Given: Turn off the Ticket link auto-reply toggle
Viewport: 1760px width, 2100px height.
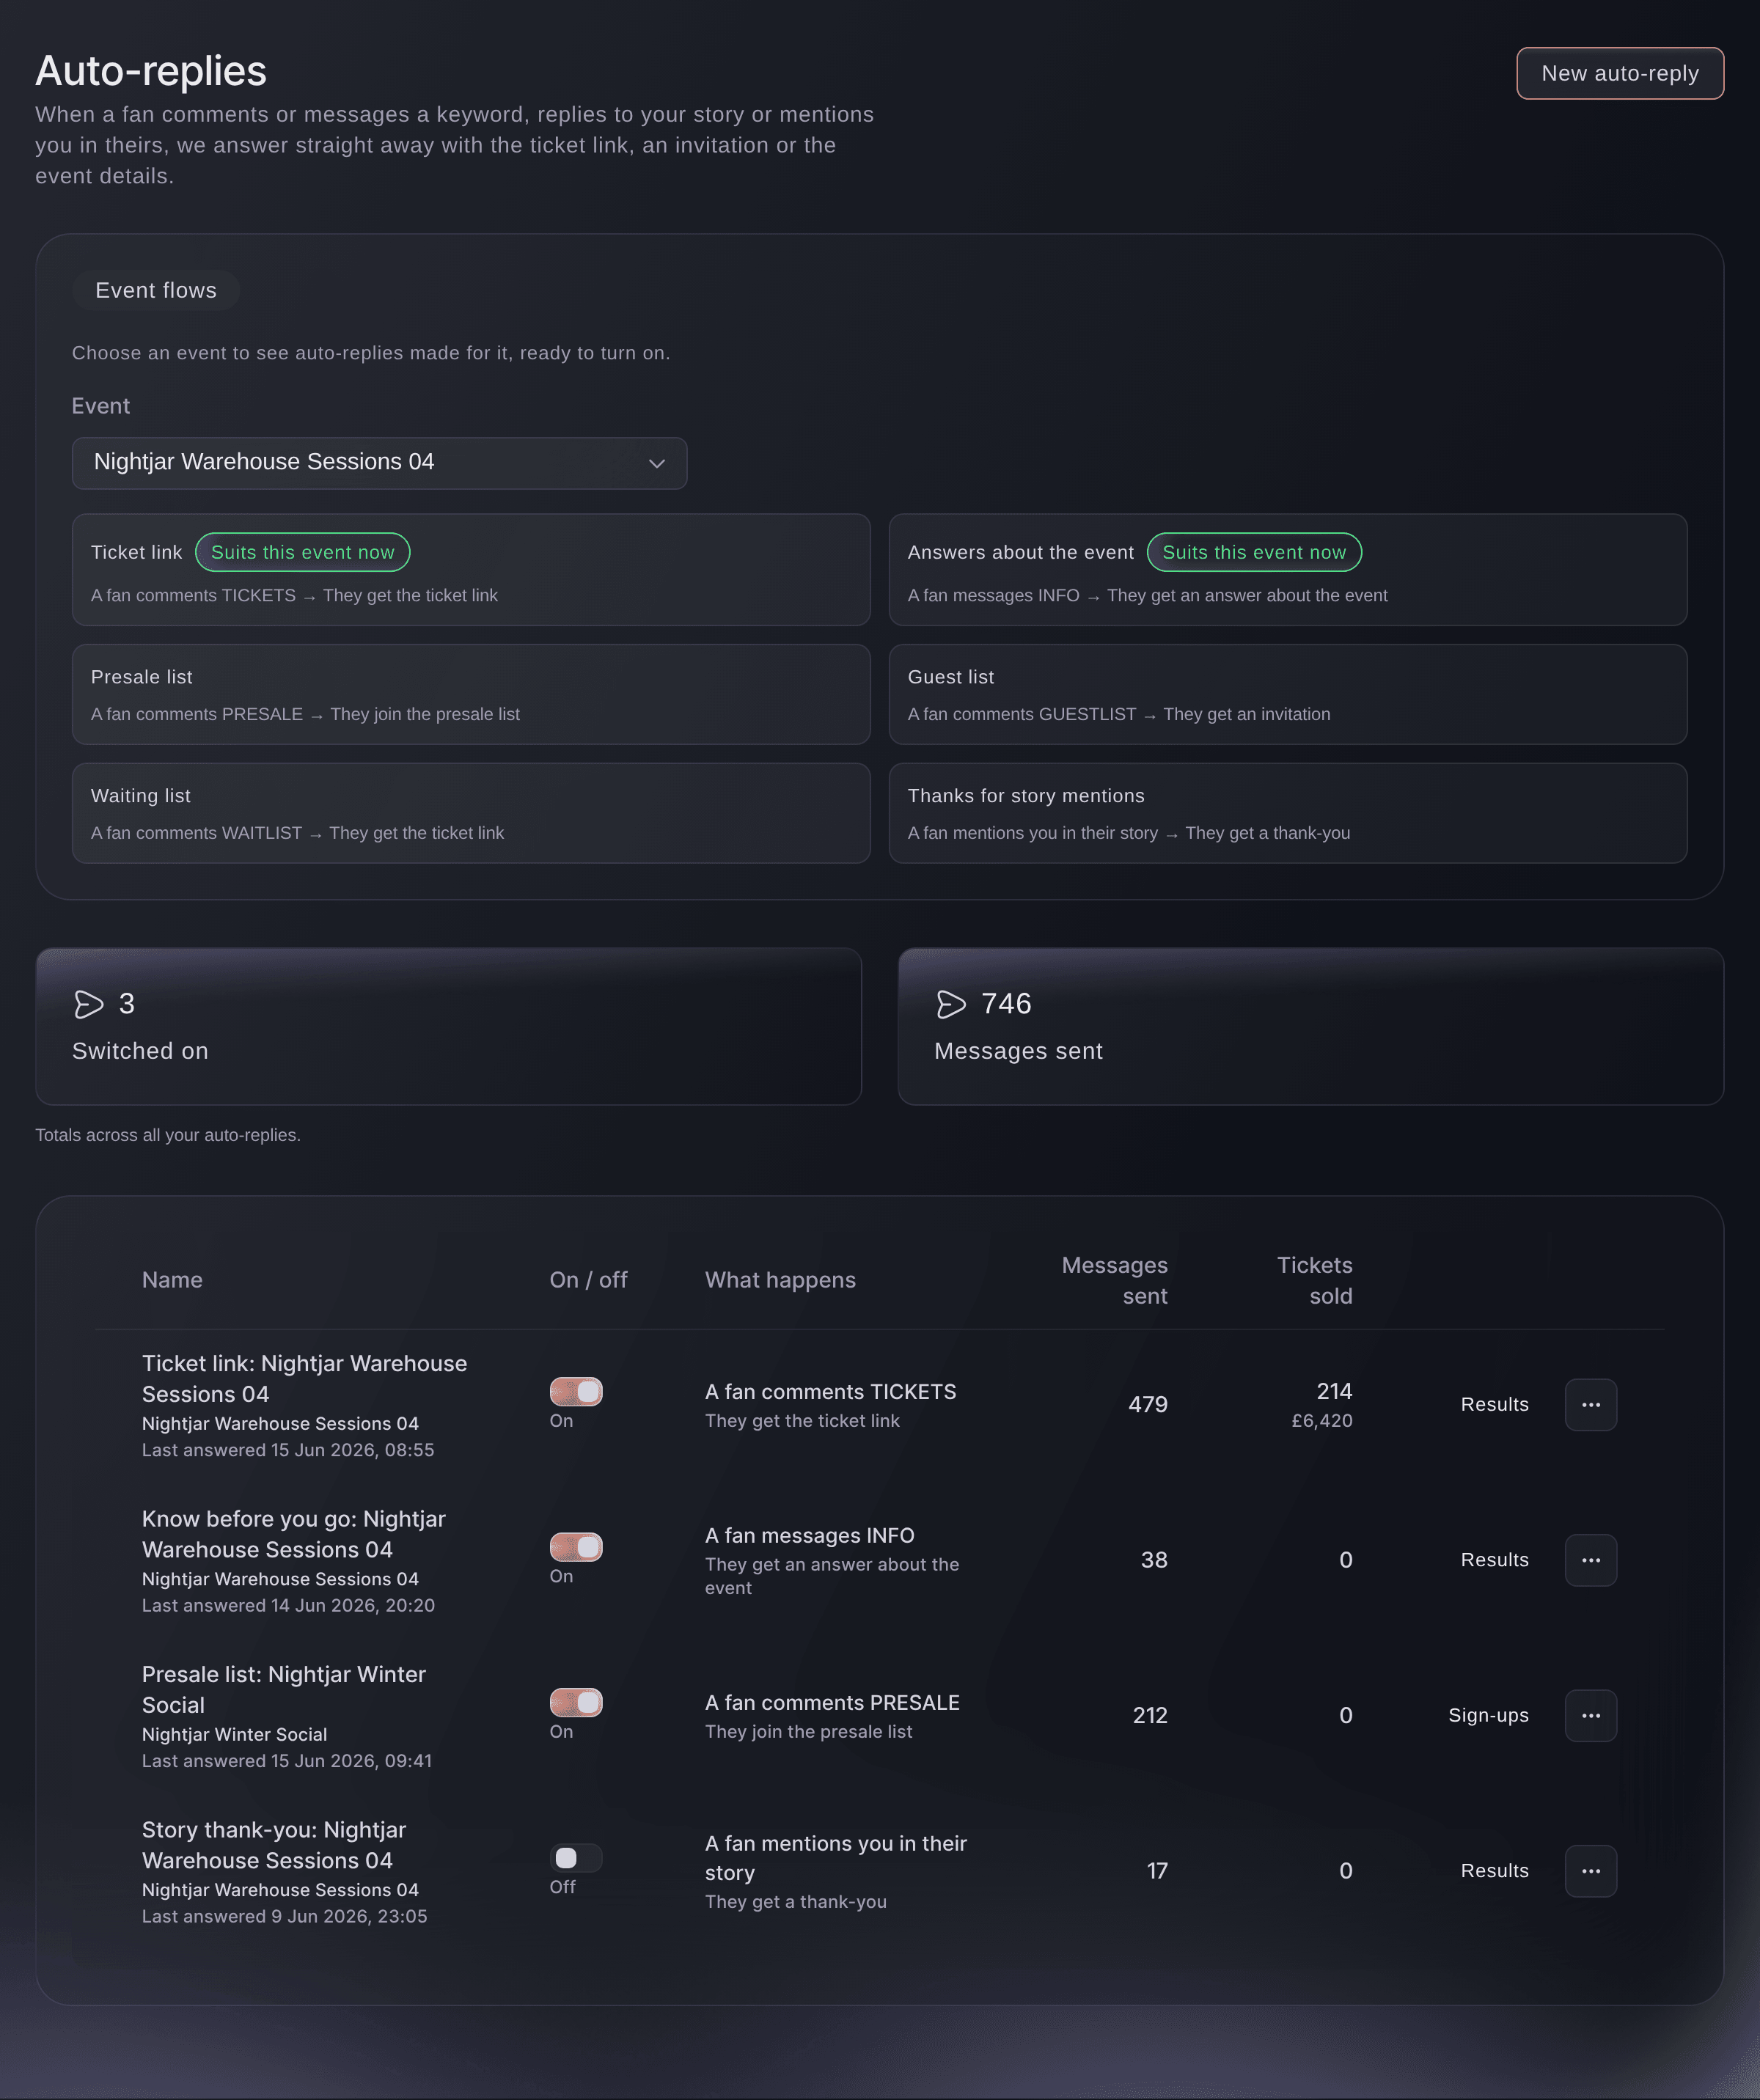Looking at the screenshot, I should coord(576,1391).
